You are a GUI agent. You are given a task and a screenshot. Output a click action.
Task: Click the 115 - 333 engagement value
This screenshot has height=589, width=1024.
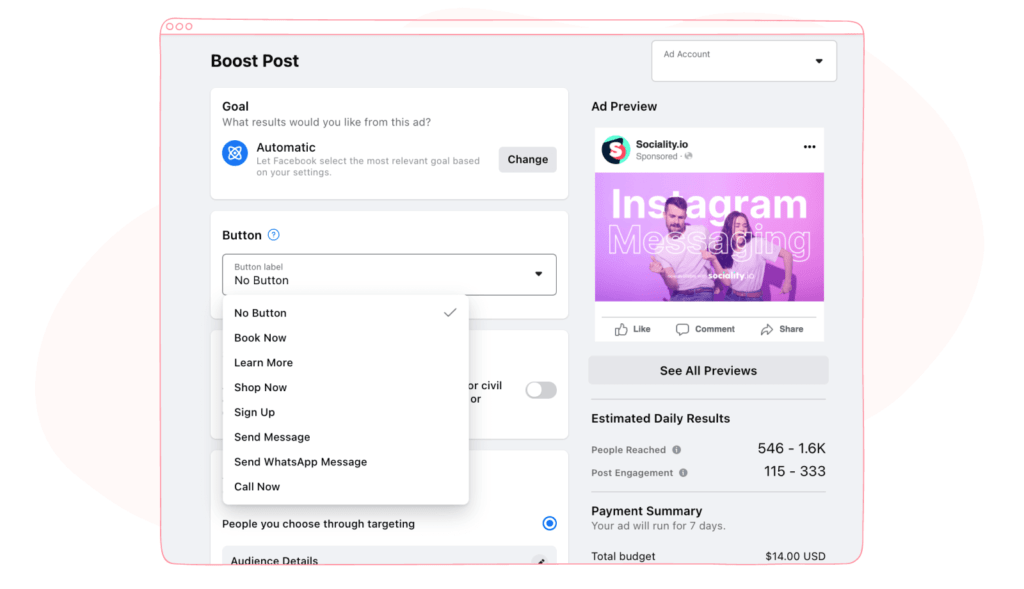tap(795, 471)
